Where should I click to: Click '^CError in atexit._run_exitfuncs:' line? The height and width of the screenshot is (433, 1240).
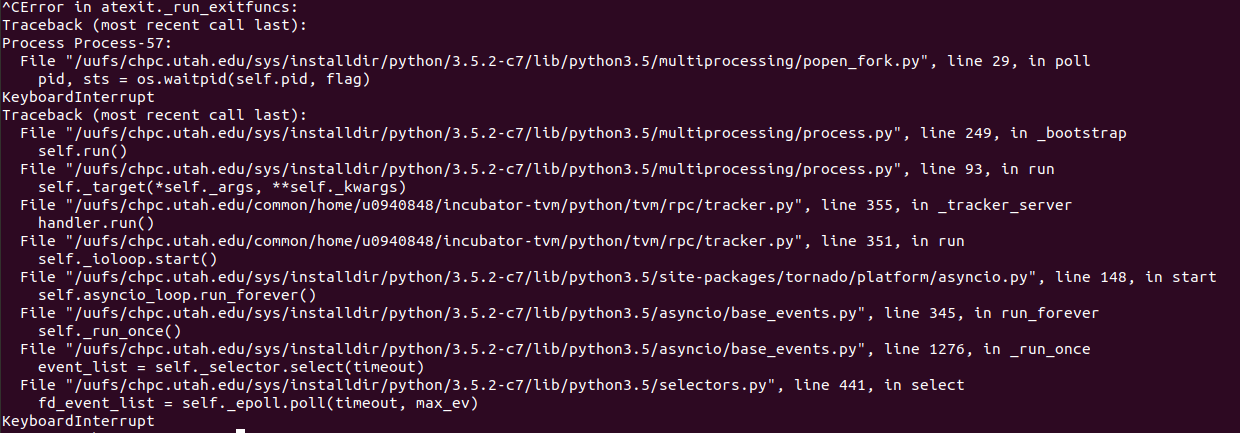[150, 8]
